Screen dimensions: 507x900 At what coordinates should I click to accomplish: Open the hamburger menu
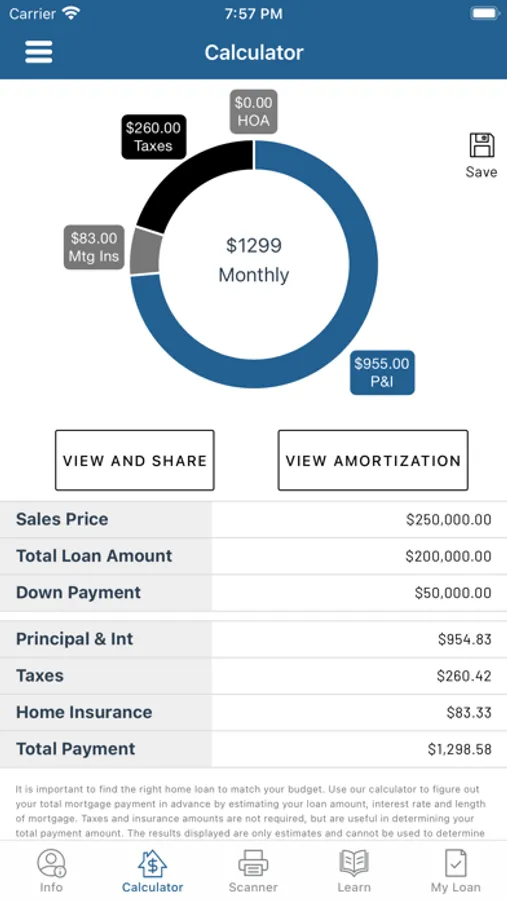click(38, 52)
